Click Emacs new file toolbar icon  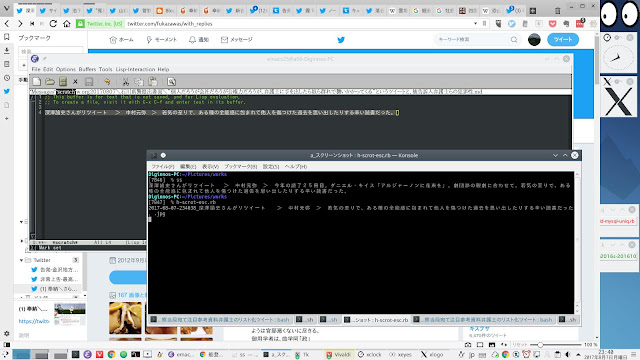pos(37,82)
